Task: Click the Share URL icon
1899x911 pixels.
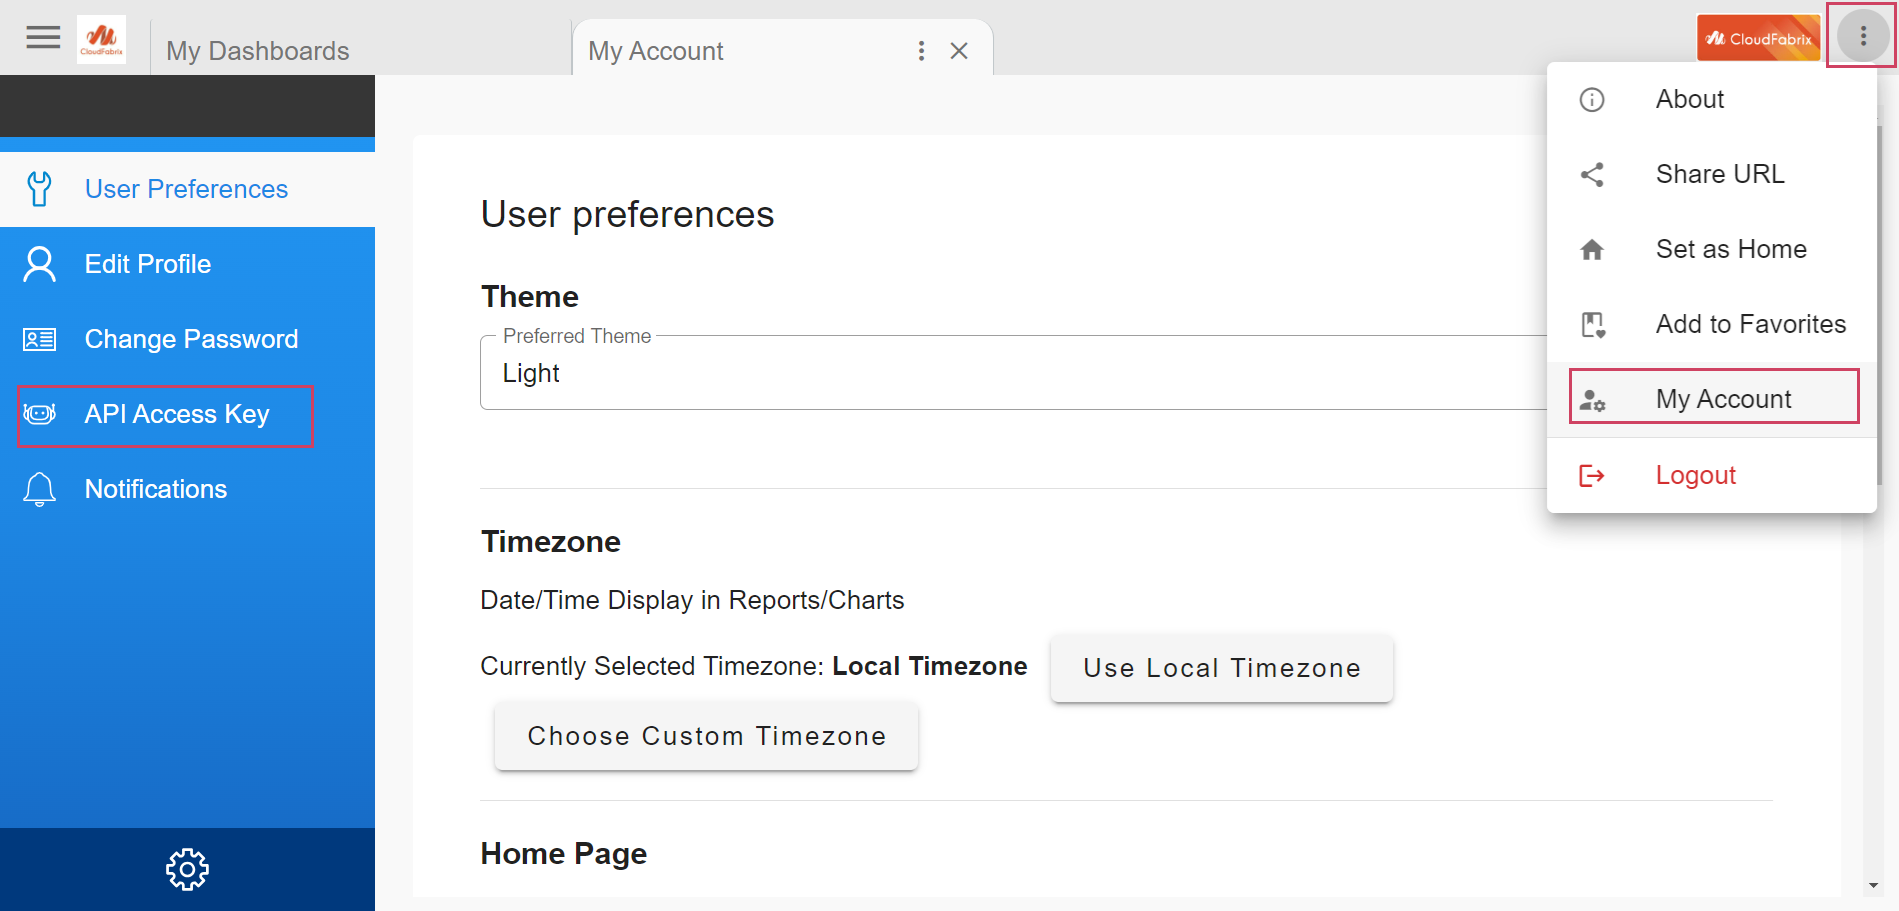Action: [1592, 174]
